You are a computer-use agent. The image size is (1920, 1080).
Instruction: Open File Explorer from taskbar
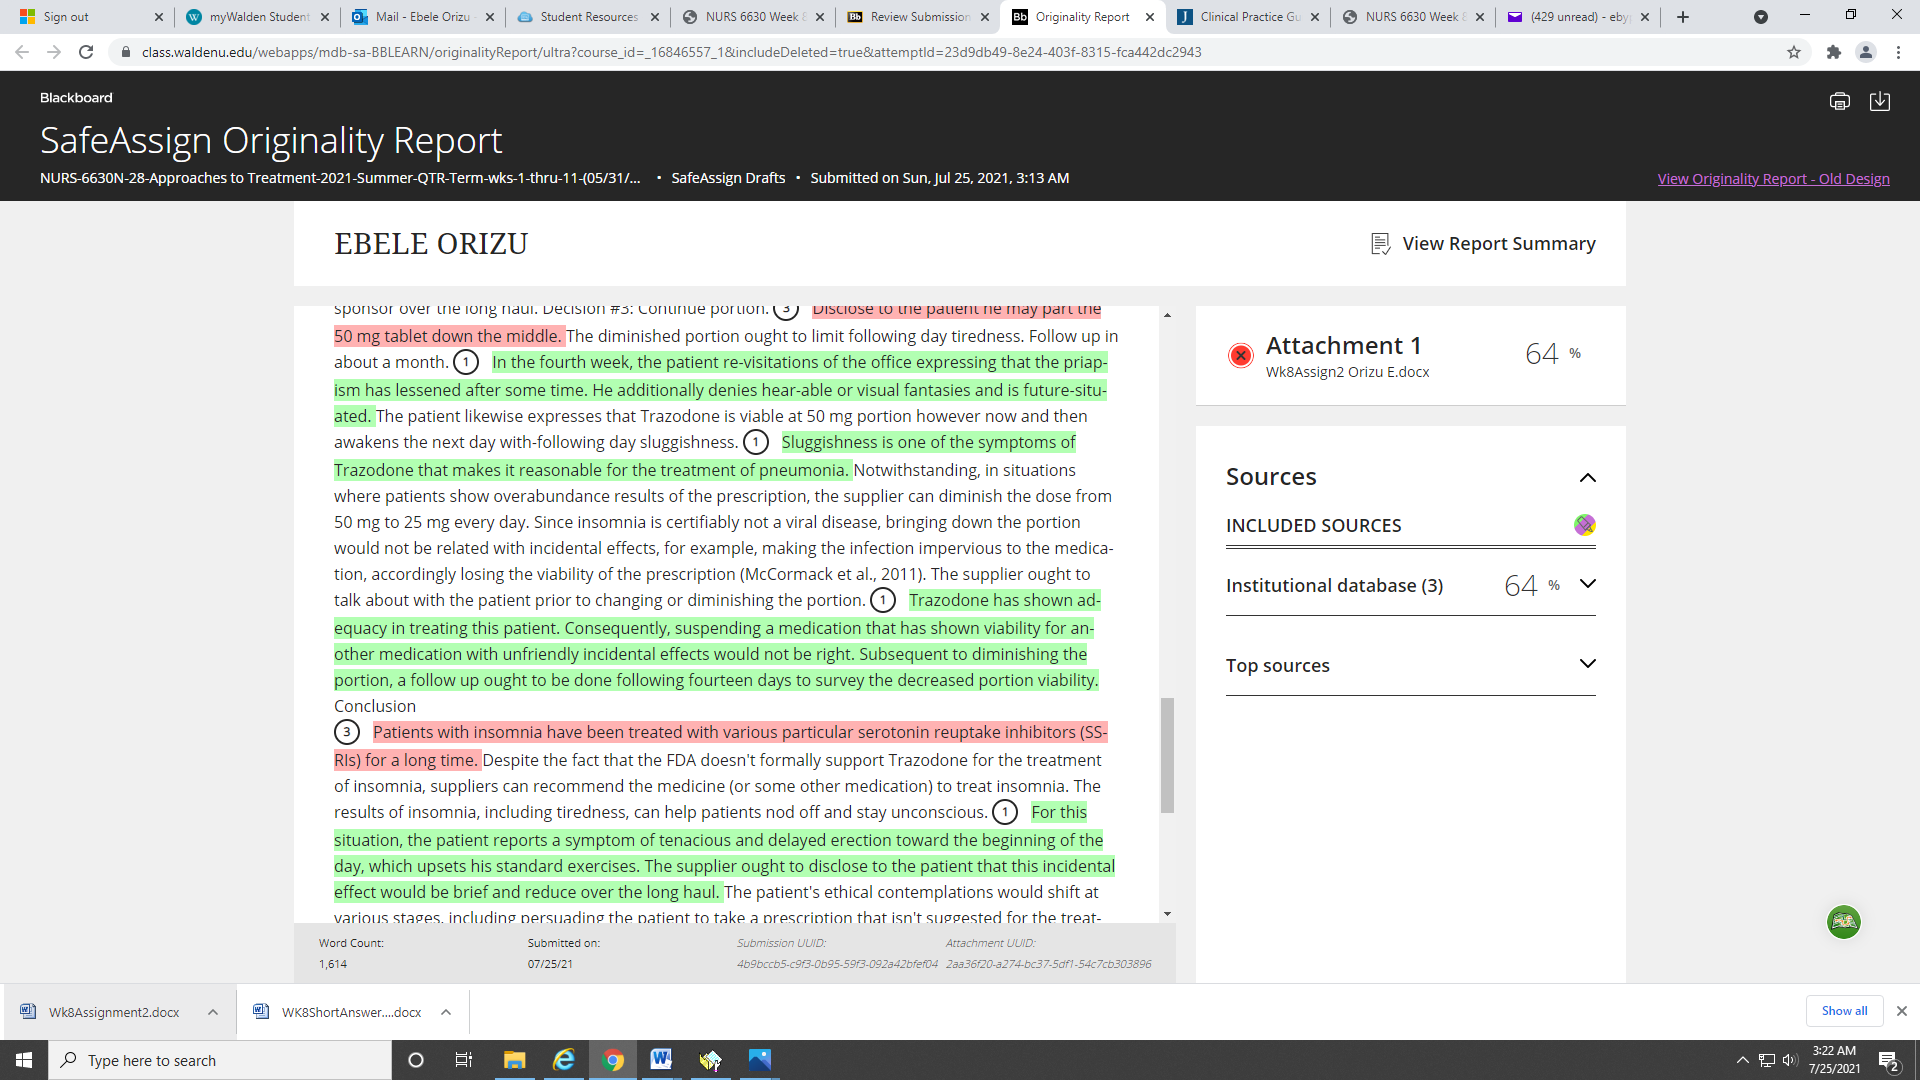[514, 1060]
